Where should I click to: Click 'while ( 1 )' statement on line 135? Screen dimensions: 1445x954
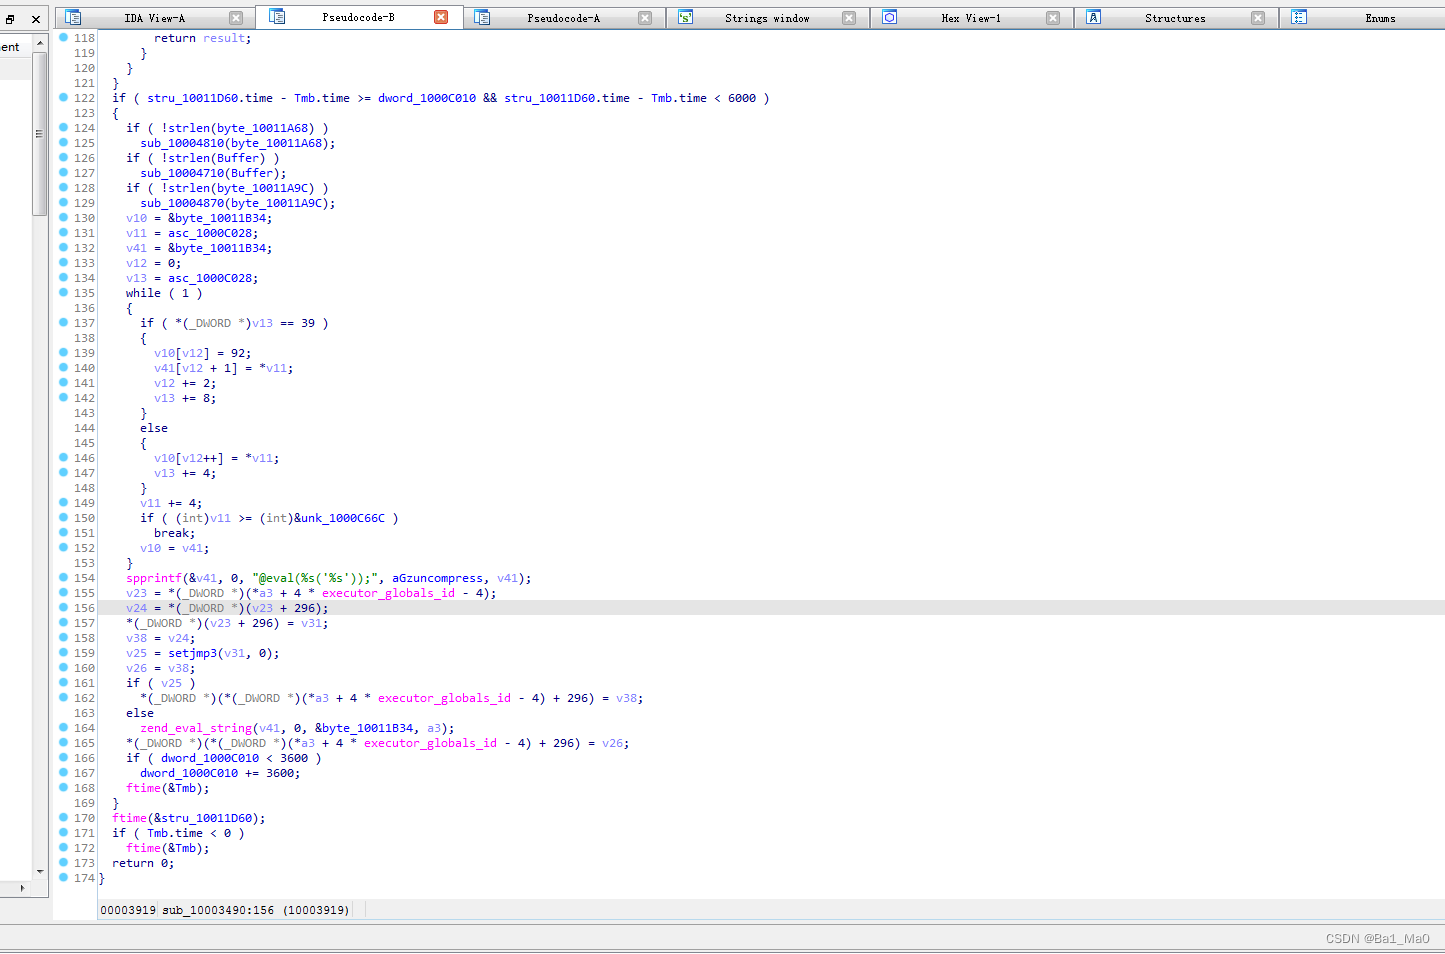click(x=164, y=293)
